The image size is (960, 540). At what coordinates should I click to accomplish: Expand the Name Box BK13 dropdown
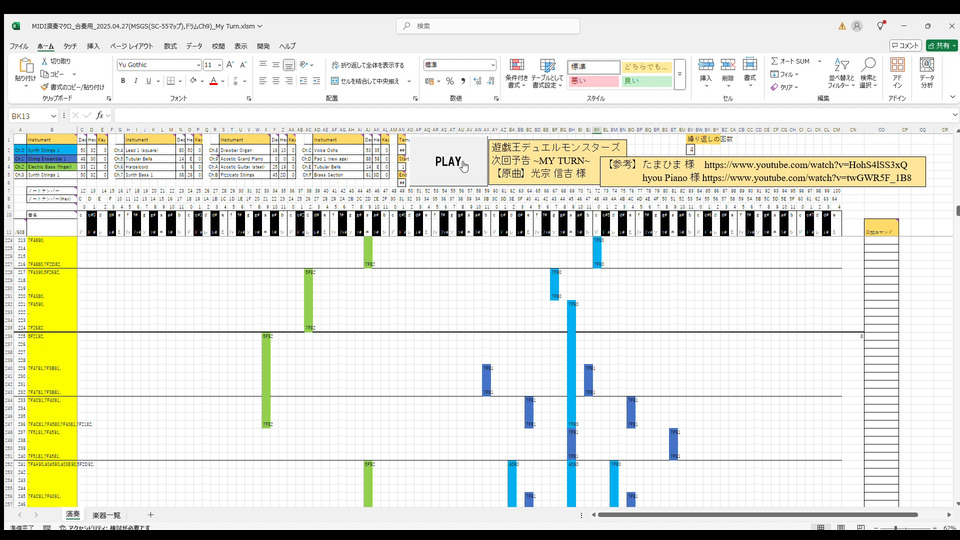[54, 116]
